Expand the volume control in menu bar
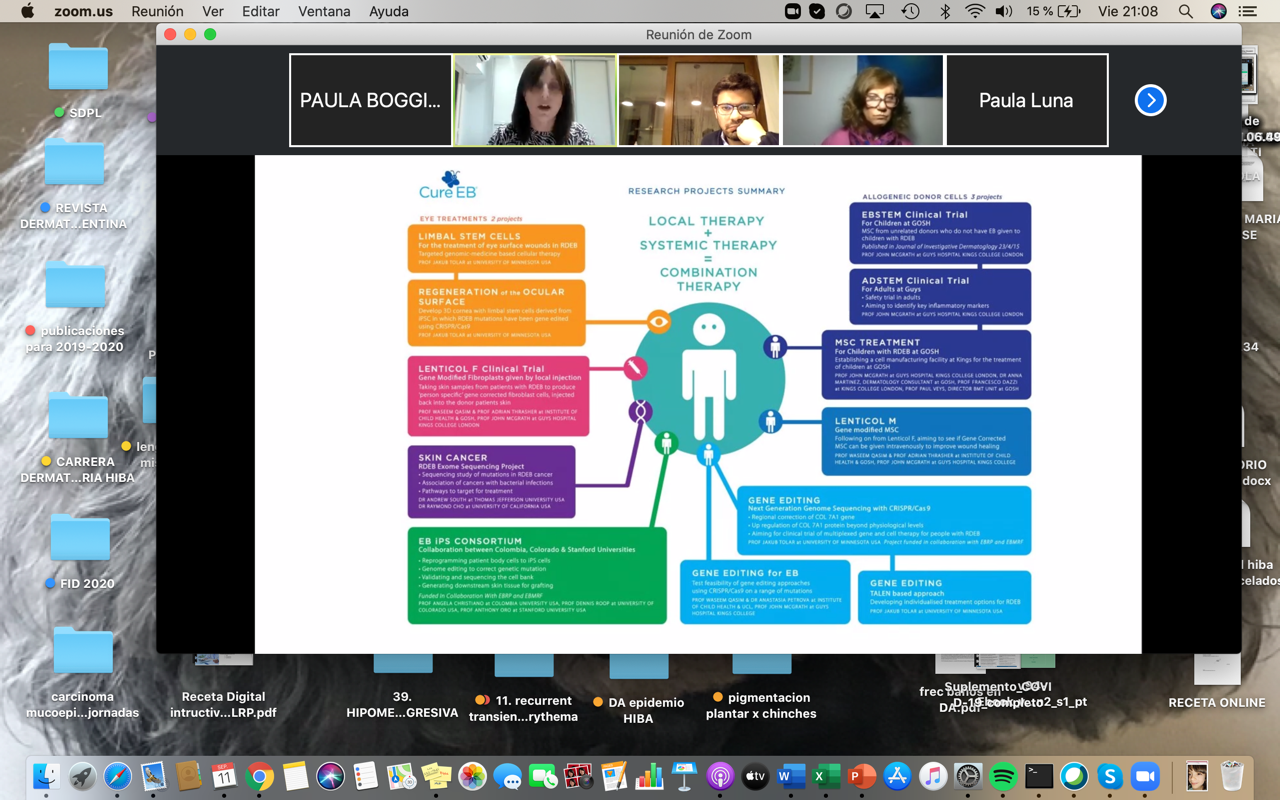 [1003, 12]
